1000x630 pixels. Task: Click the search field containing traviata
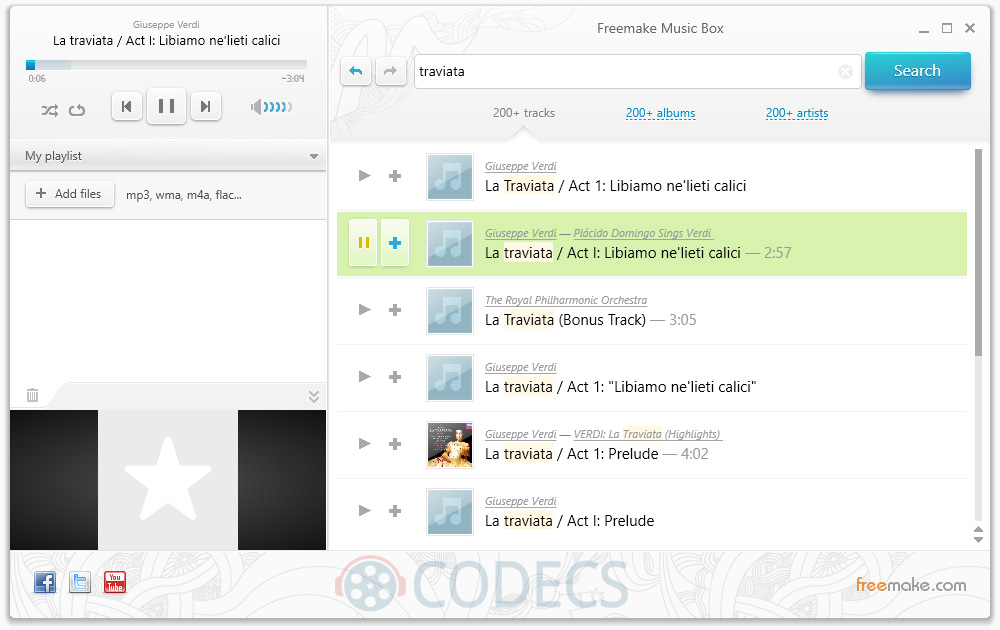637,71
